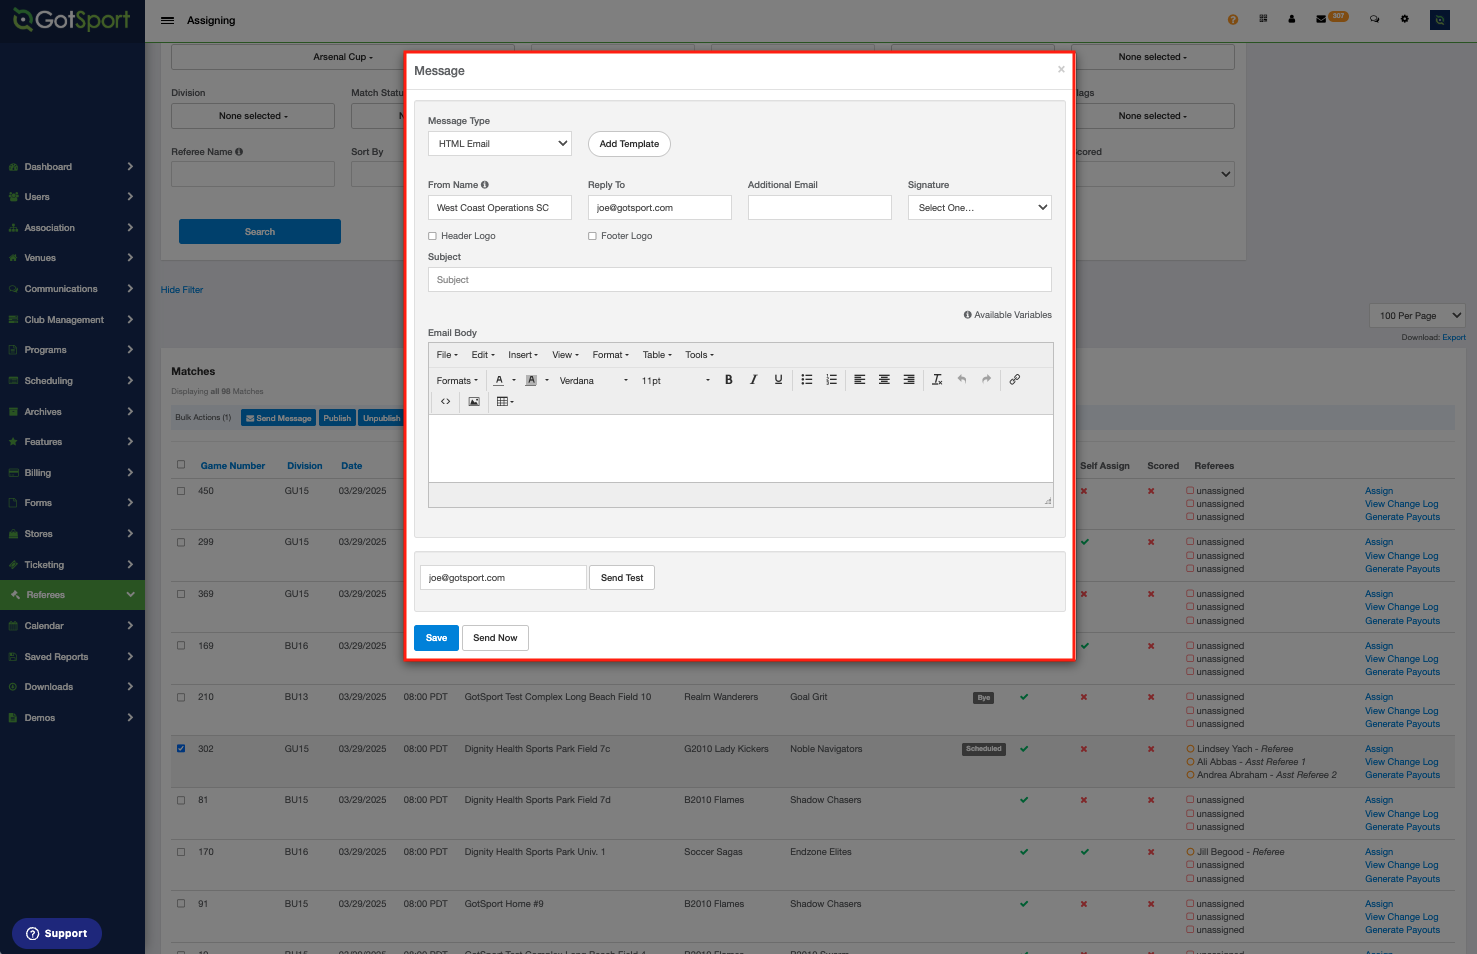Click the Send Now button
This screenshot has width=1477, height=954.
coord(495,638)
